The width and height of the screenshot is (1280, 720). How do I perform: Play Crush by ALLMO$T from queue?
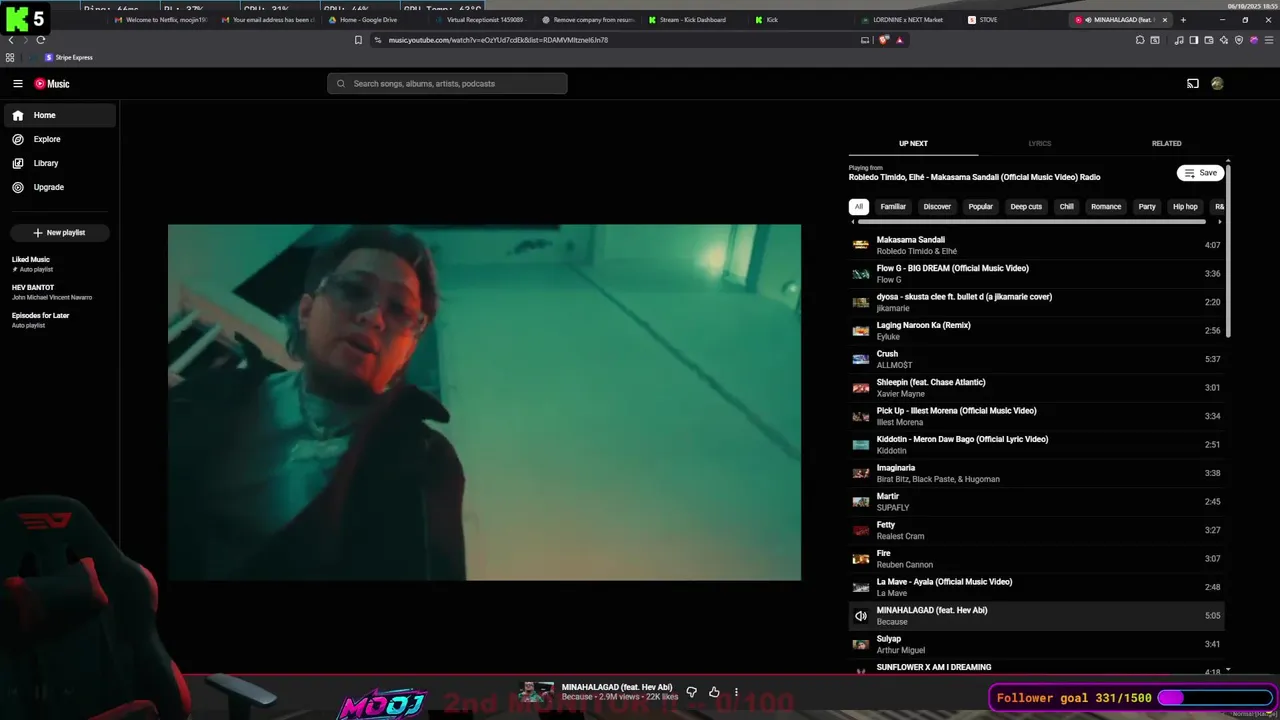[x=1036, y=359]
